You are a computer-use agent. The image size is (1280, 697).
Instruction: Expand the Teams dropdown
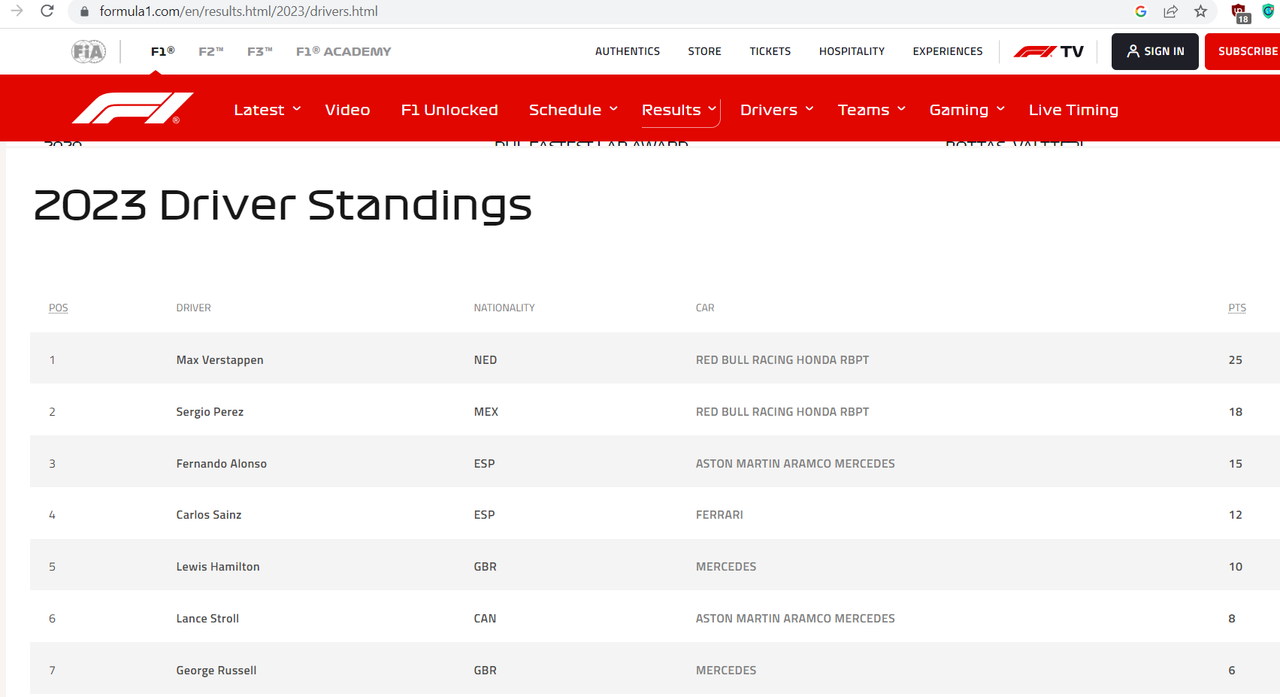click(x=872, y=110)
